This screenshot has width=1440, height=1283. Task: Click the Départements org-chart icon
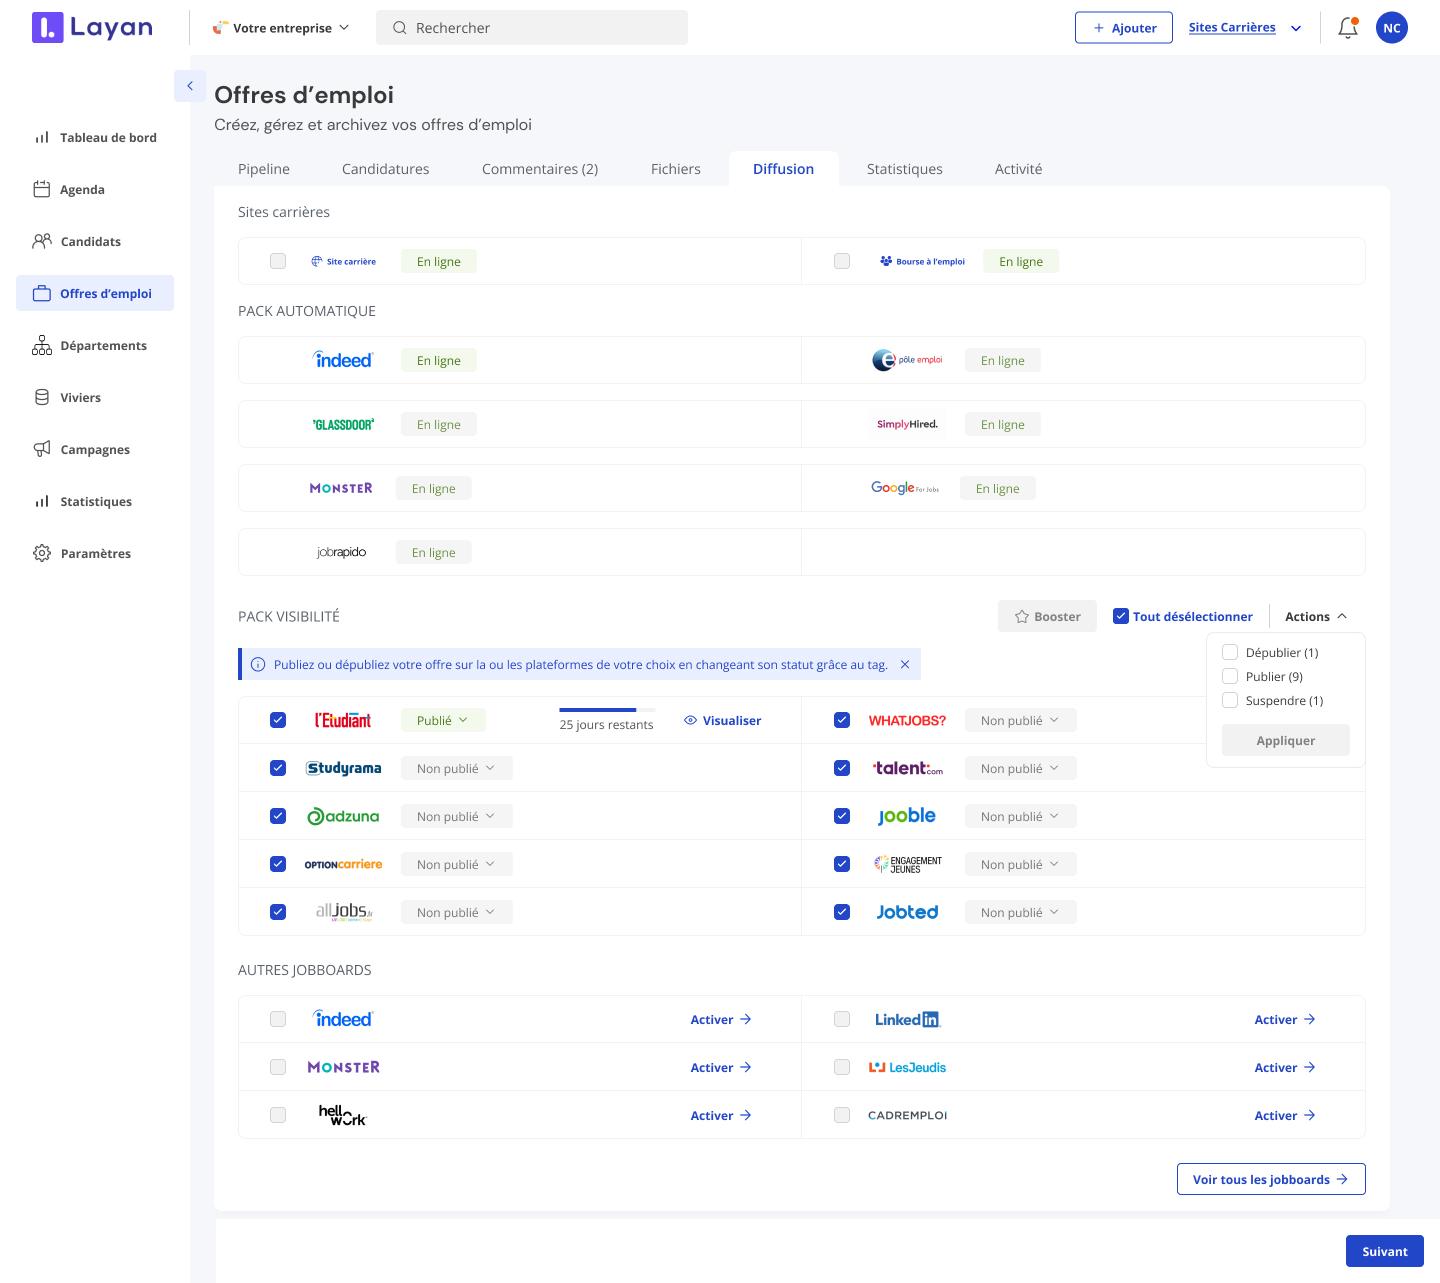(x=42, y=345)
